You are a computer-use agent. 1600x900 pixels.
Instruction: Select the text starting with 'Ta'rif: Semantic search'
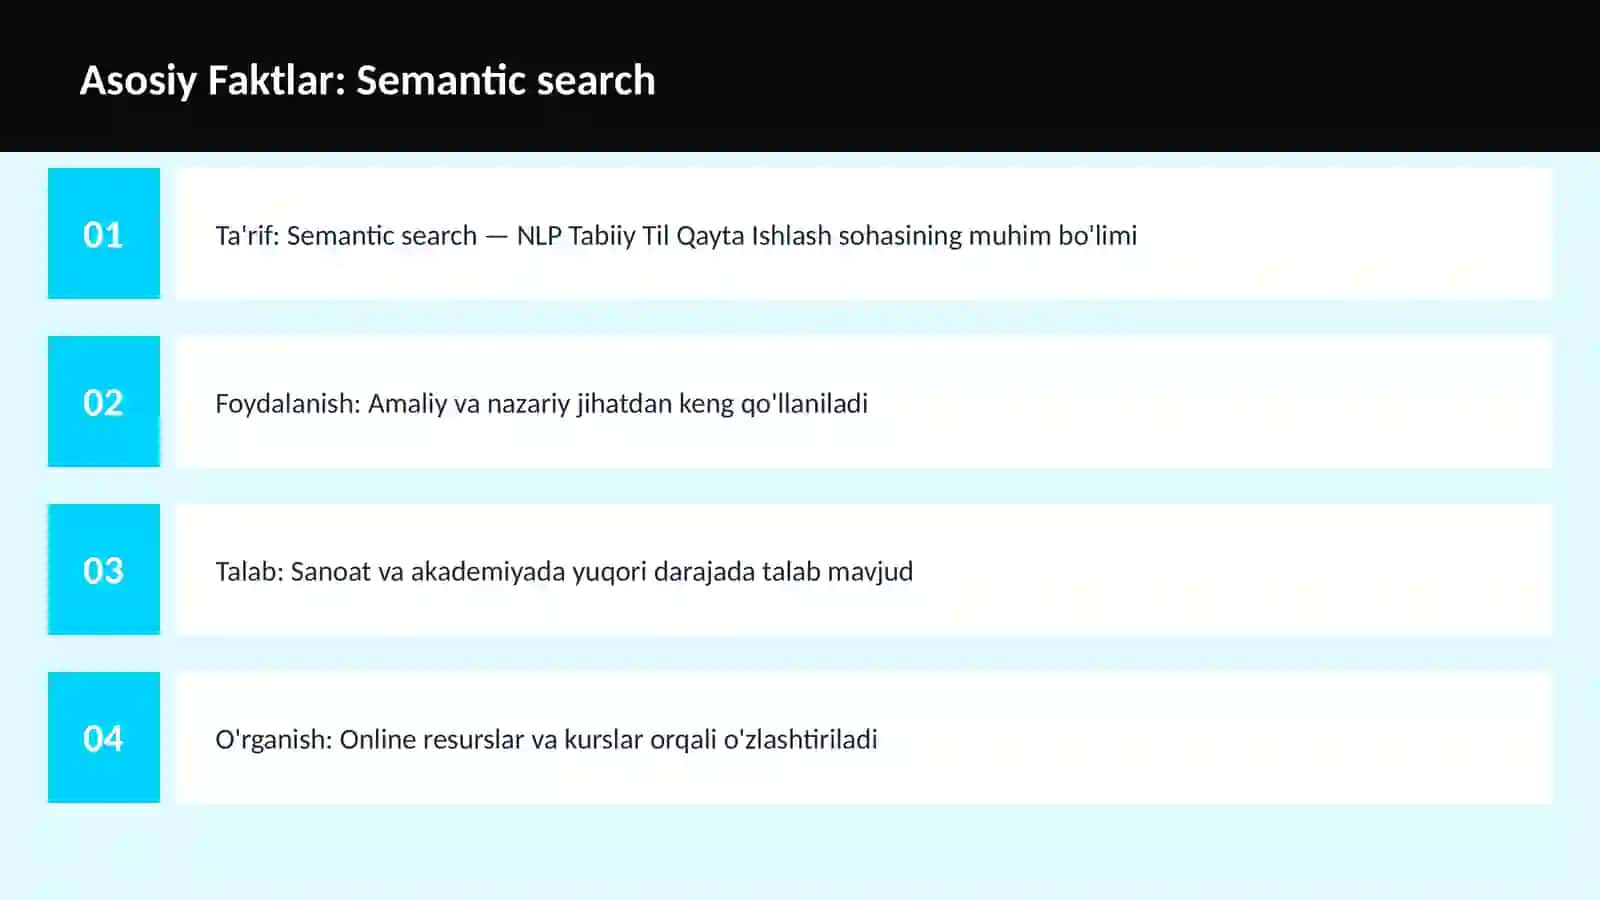coord(676,236)
